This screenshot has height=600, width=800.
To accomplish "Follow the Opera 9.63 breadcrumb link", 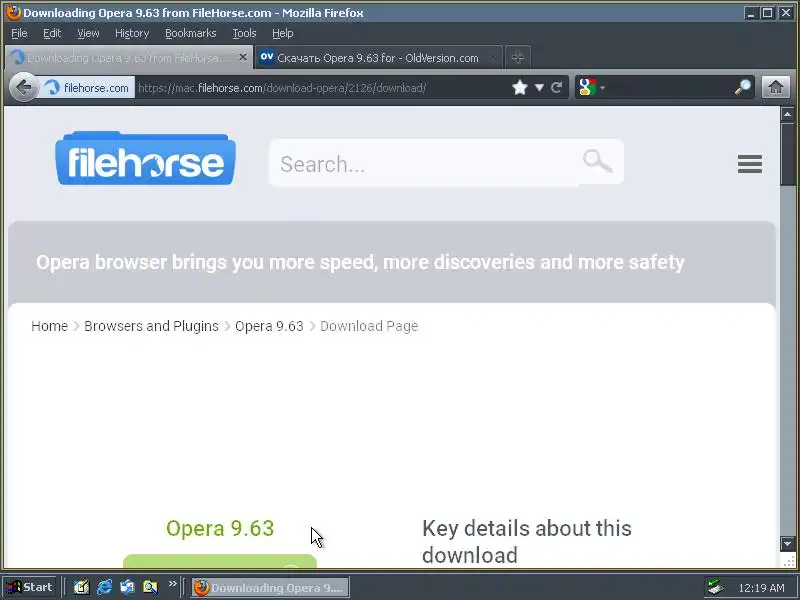I will [269, 326].
